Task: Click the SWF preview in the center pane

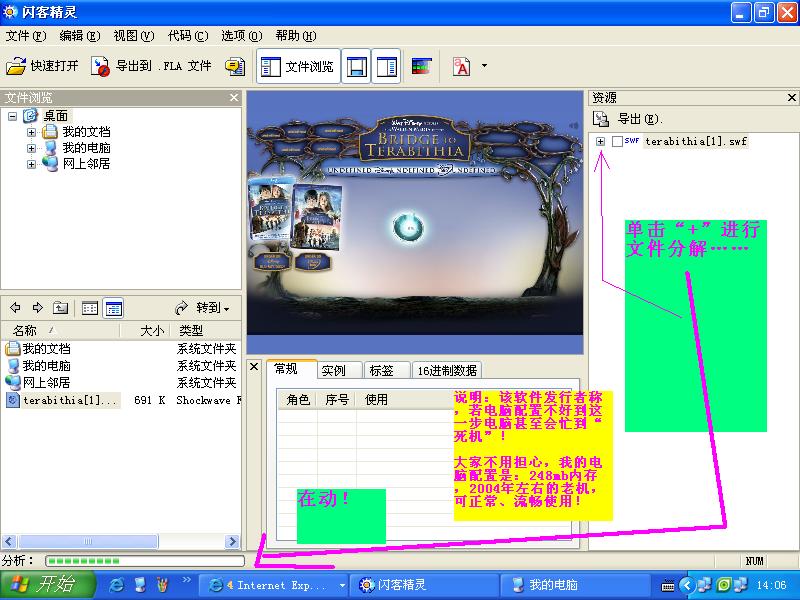Action: pyautogui.click(x=415, y=222)
